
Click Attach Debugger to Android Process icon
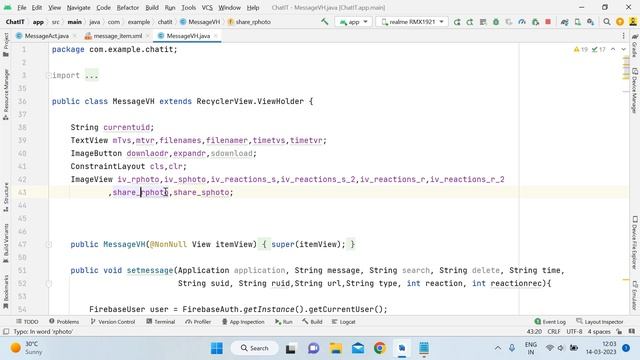pyautogui.click(x=535, y=22)
